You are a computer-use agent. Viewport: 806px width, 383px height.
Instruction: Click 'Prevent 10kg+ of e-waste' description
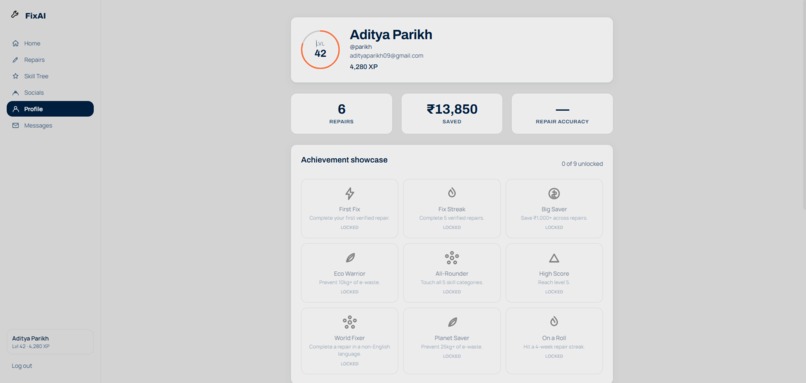(350, 282)
